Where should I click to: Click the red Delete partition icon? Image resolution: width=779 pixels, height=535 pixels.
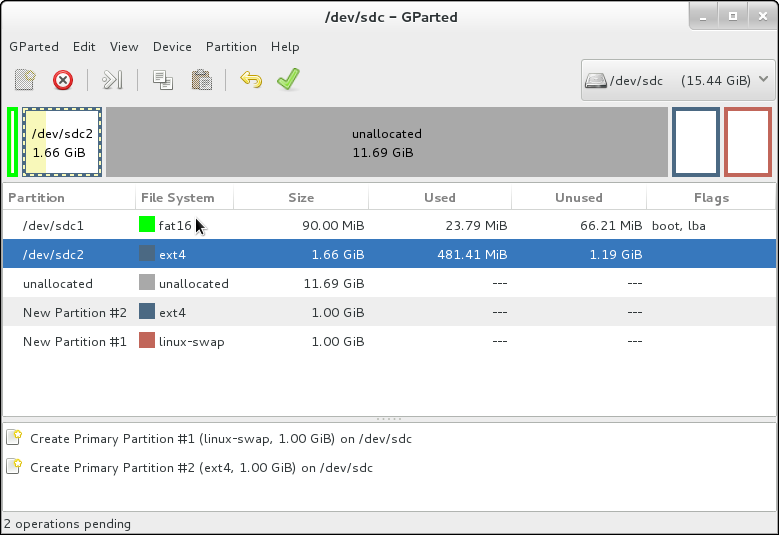(63, 80)
